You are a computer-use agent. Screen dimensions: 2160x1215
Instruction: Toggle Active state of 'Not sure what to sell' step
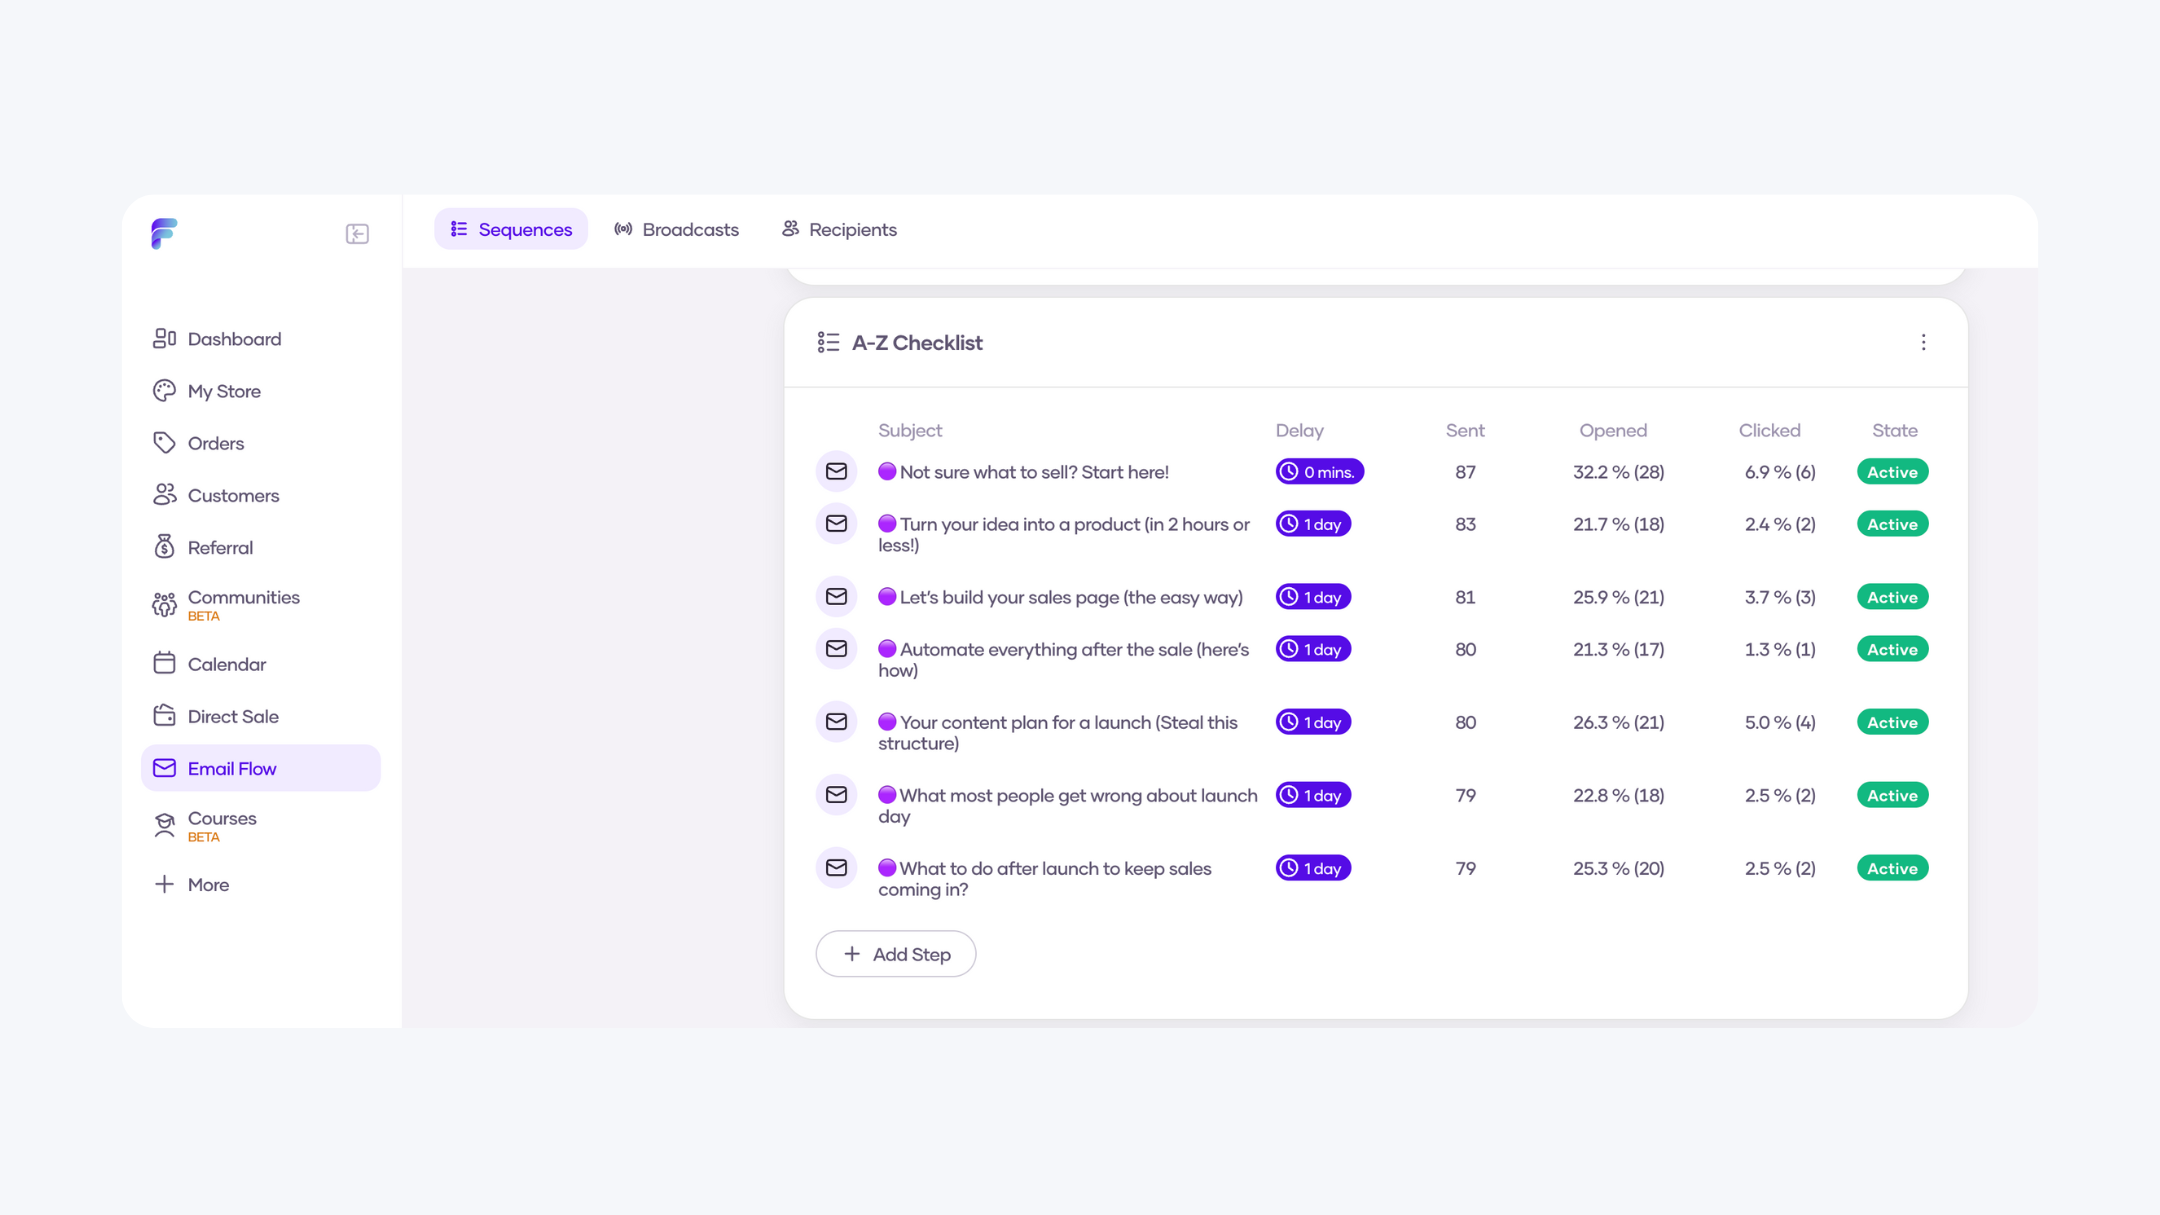[x=1891, y=472]
